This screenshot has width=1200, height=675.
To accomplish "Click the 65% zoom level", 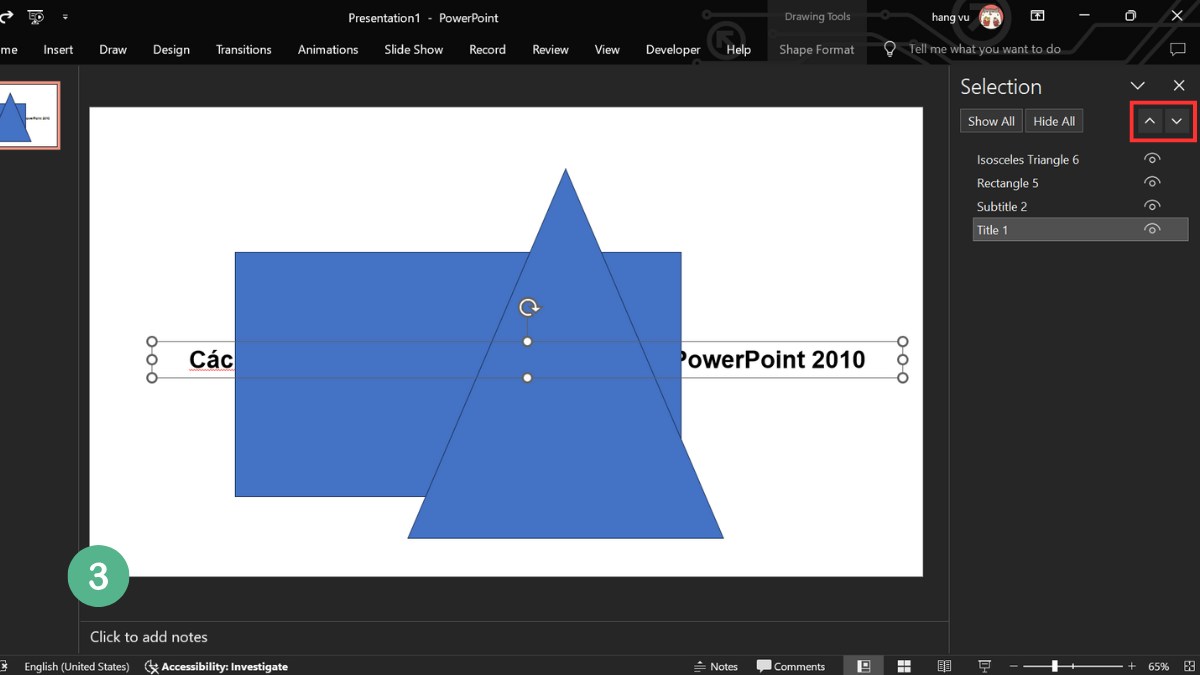I will [x=1158, y=666].
